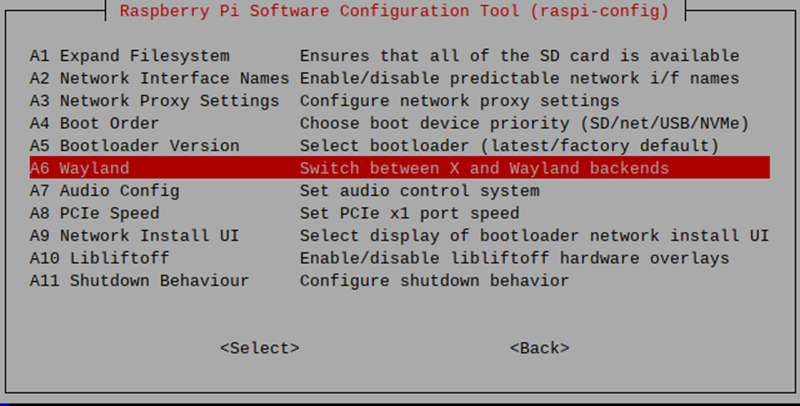Click 'Set PCIe x1 port speed' description

tap(409, 213)
